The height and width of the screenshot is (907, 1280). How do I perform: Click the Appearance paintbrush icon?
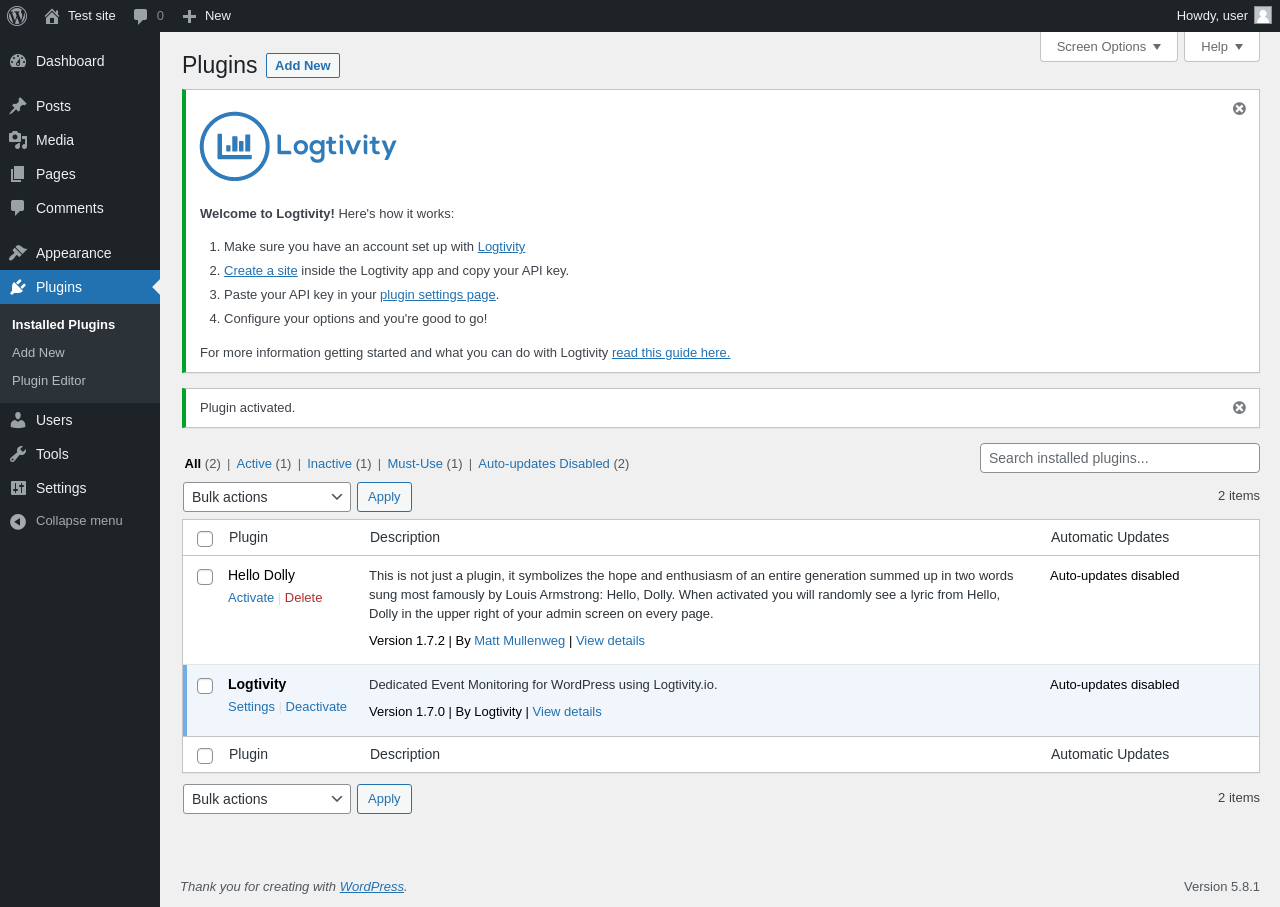click(x=18, y=253)
